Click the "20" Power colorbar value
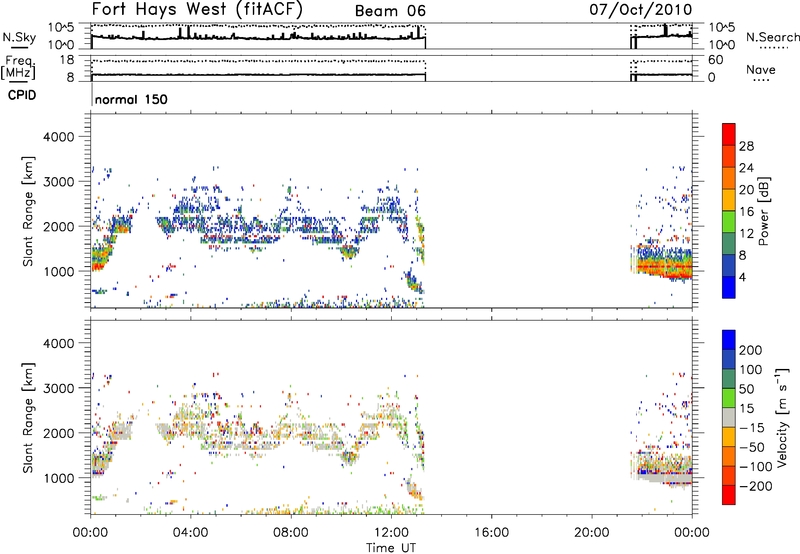Screen dimensions: 800x554 click(746, 190)
